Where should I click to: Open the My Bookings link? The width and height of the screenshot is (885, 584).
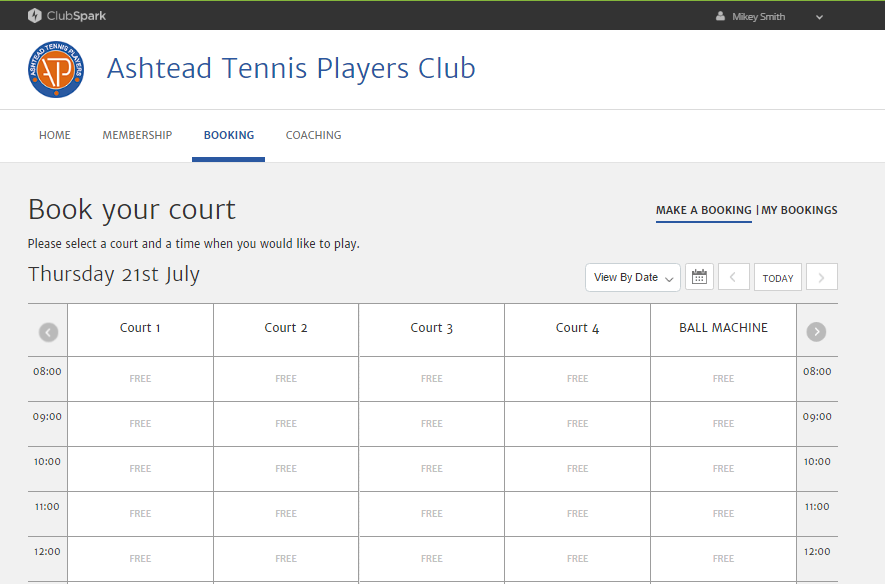coord(799,210)
